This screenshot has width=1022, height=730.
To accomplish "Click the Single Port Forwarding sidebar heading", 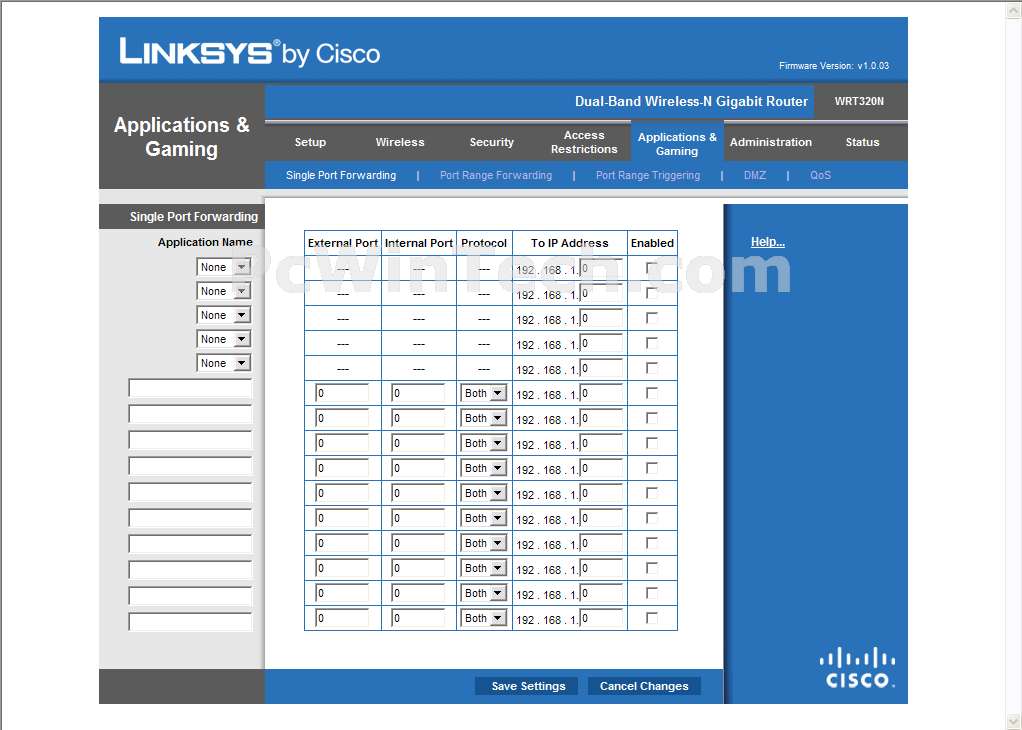I will [194, 216].
